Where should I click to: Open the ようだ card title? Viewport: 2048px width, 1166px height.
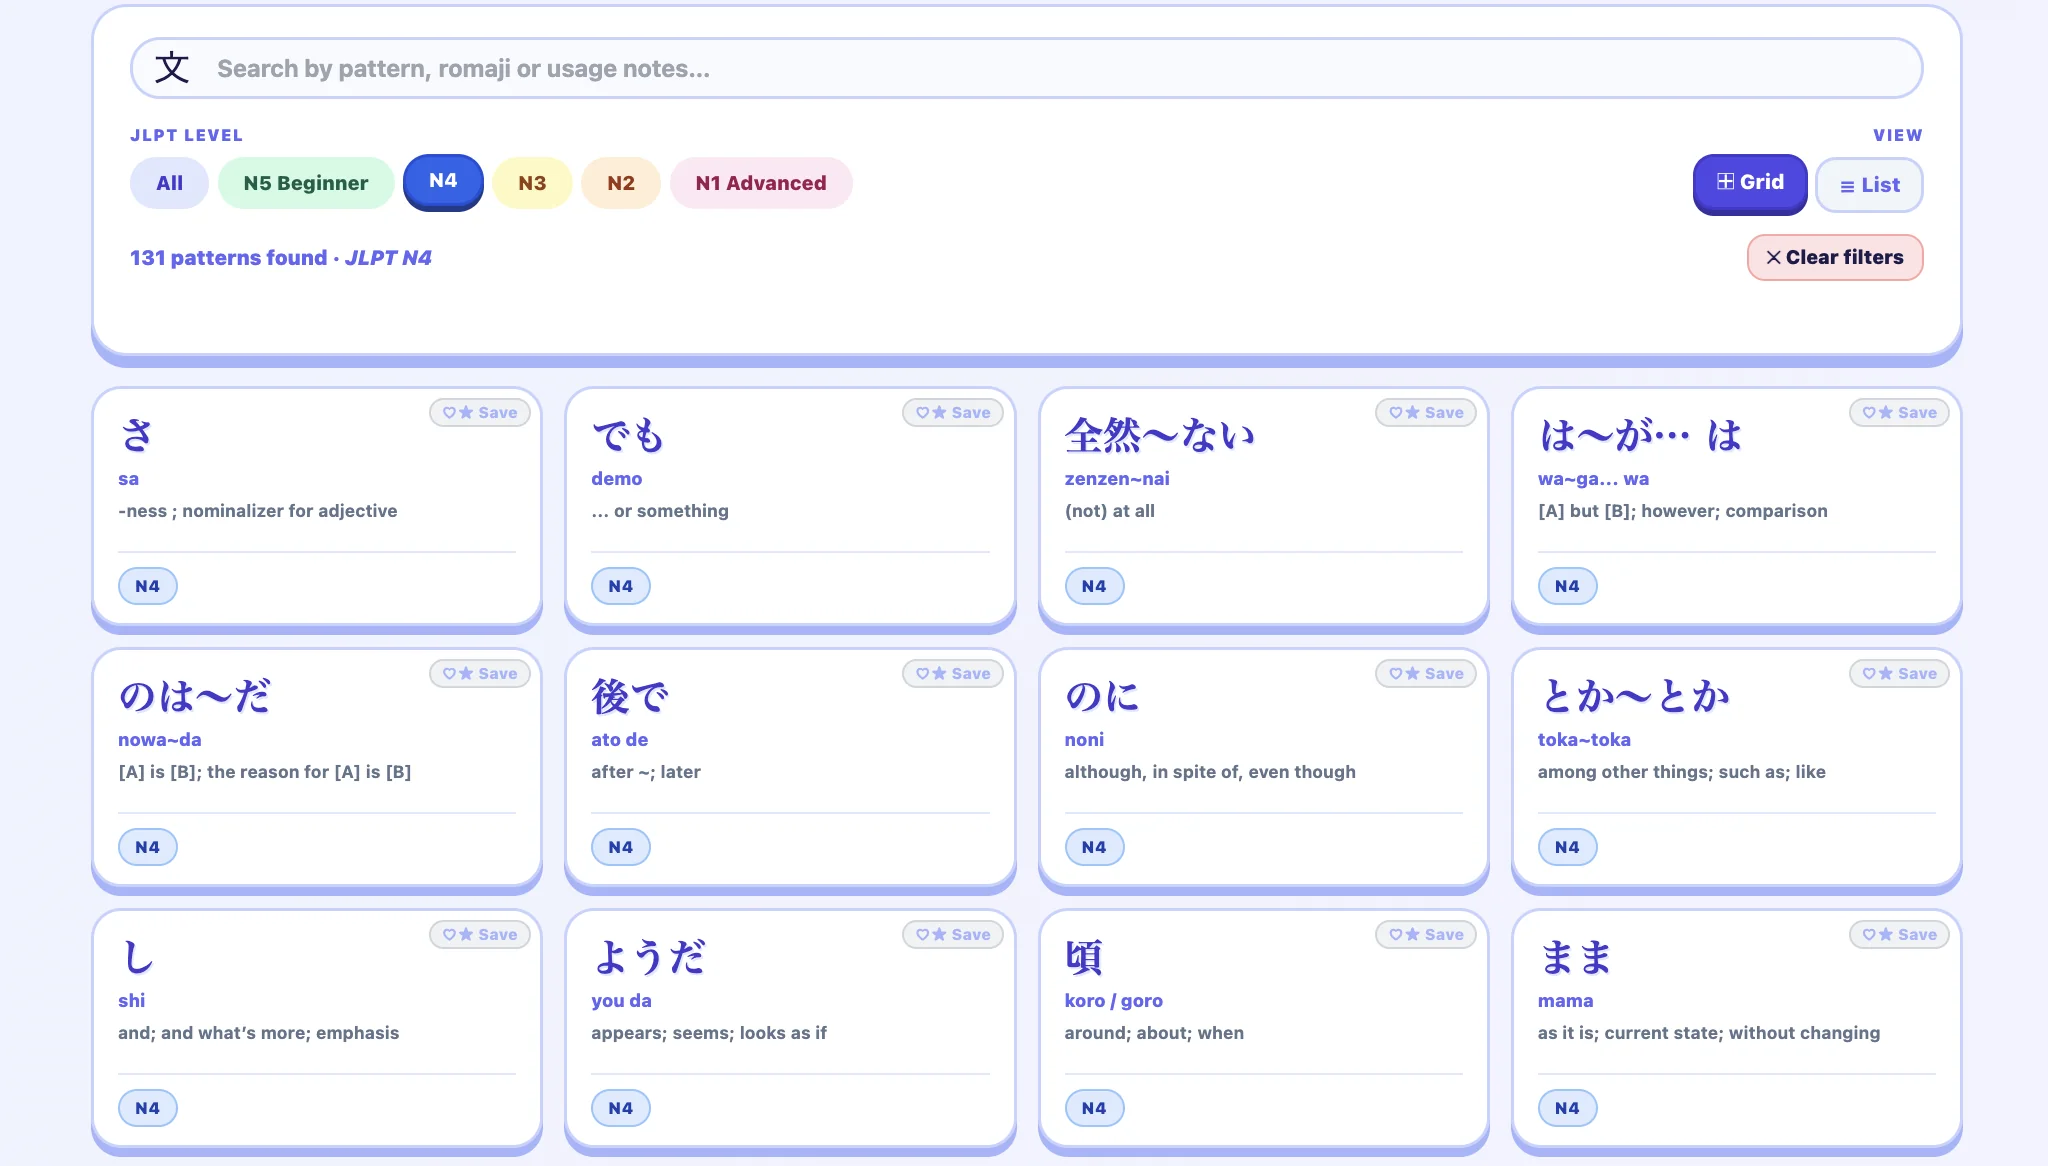648,958
